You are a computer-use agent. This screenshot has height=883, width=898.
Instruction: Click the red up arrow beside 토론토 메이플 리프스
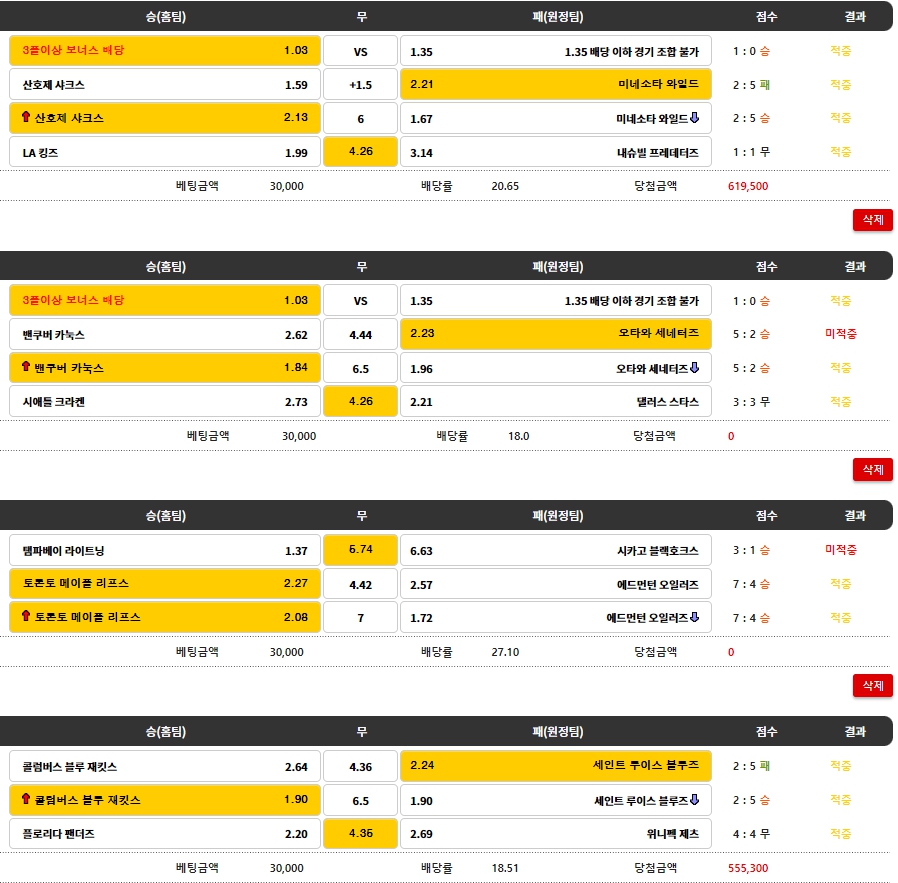tap(26, 616)
